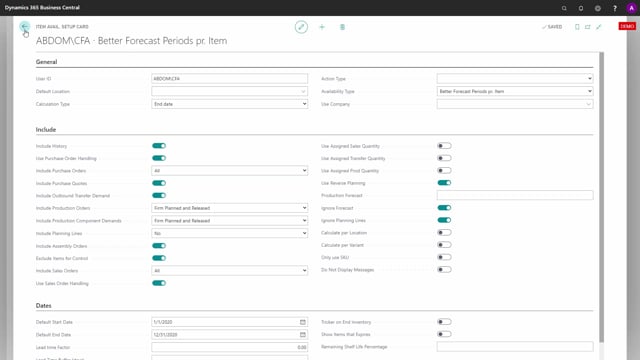Click the Dates section header
Image resolution: width=640 pixels, height=360 pixels.
coord(44,306)
